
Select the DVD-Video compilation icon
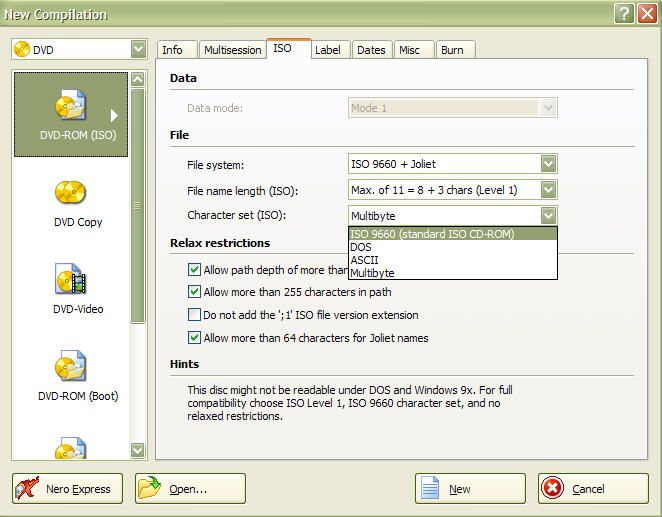click(71, 280)
